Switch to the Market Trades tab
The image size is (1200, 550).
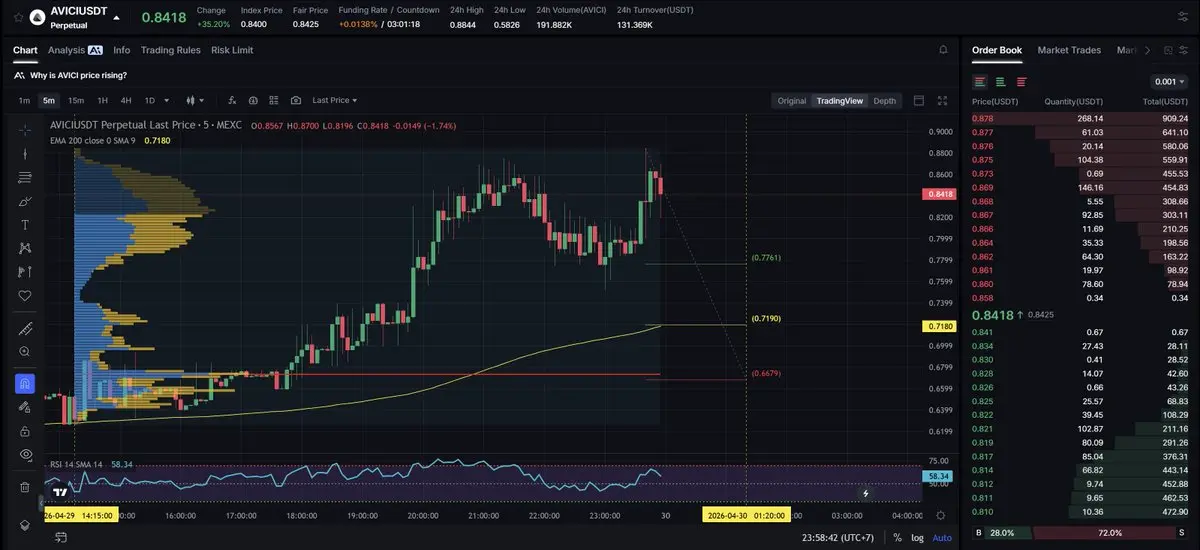pos(1069,50)
